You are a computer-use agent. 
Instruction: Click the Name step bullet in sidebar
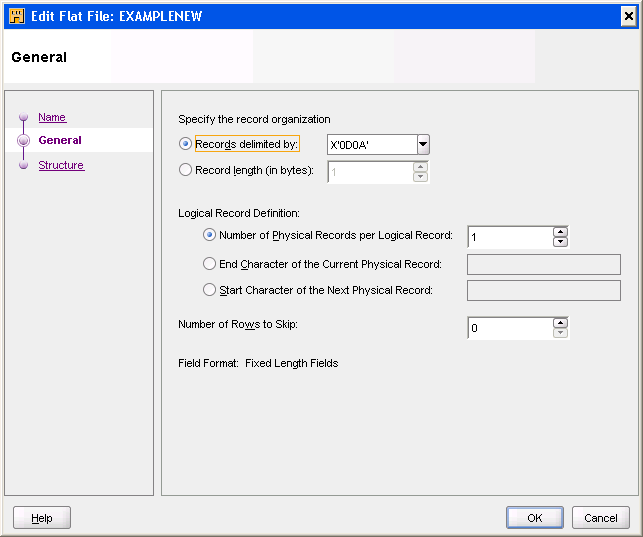pyautogui.click(x=23, y=118)
